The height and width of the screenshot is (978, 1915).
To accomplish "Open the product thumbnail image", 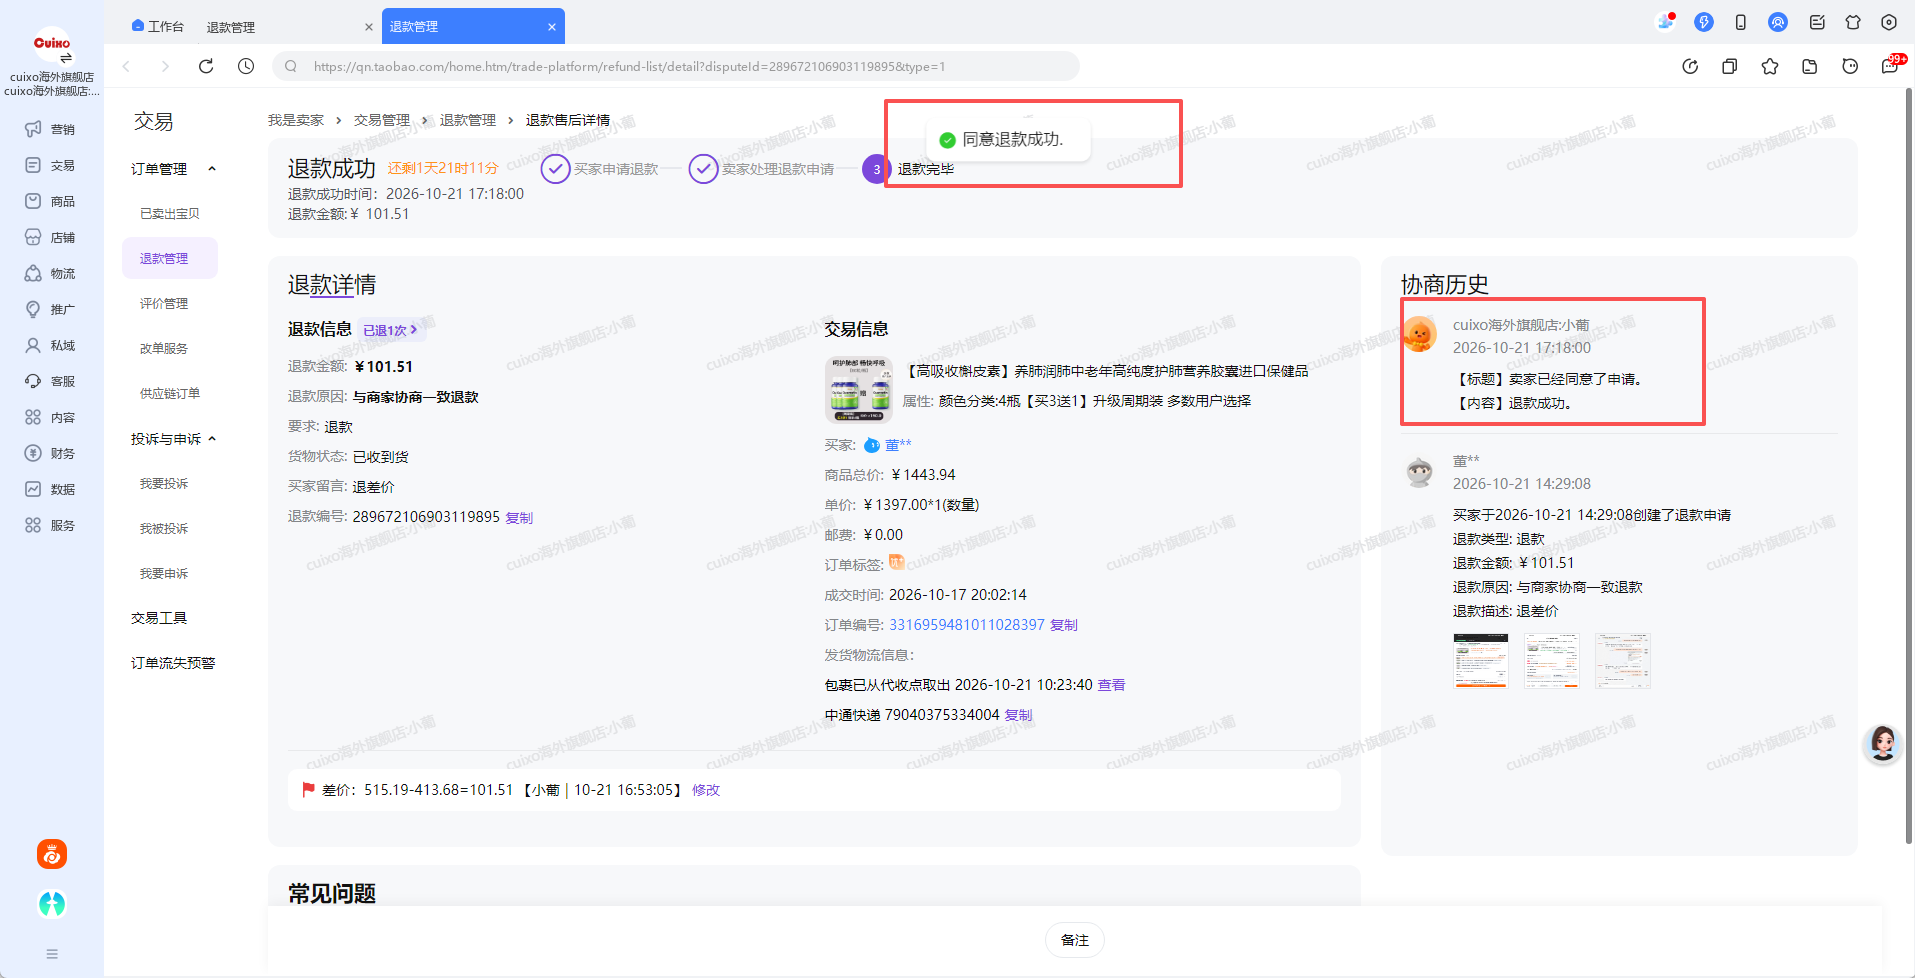I will point(858,390).
